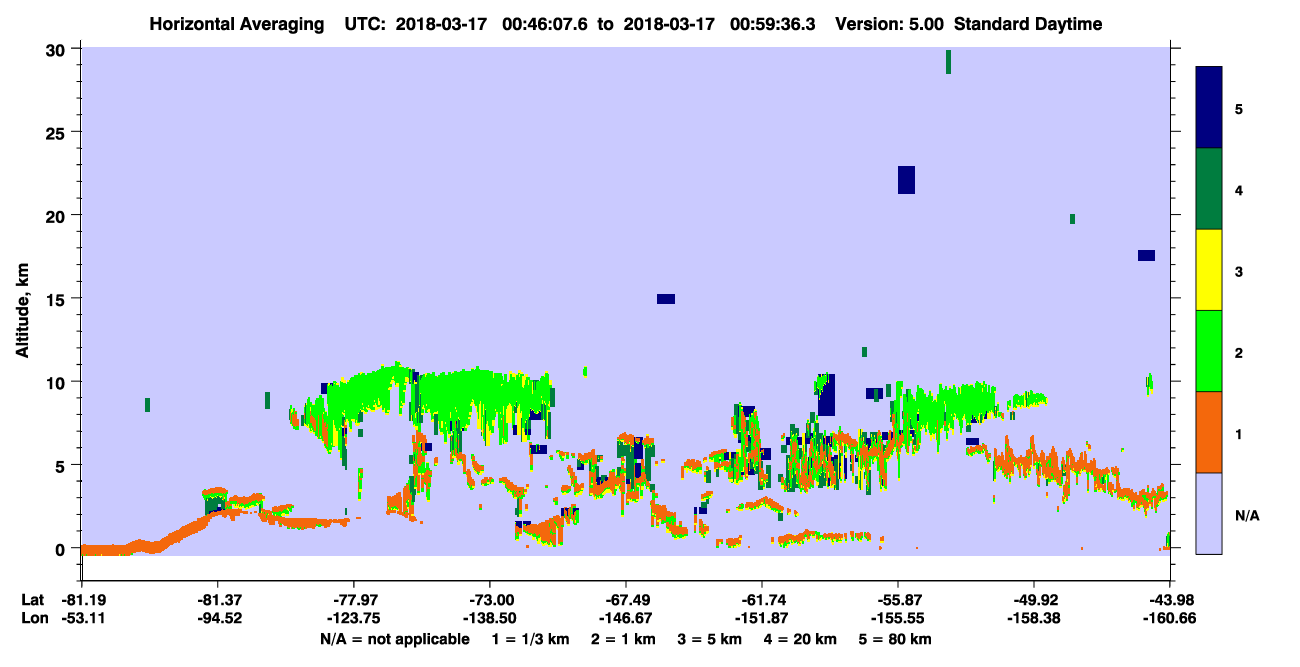Click the y-axis tick label '30'
Viewport: 1300px width, 667px height.
click(58, 49)
